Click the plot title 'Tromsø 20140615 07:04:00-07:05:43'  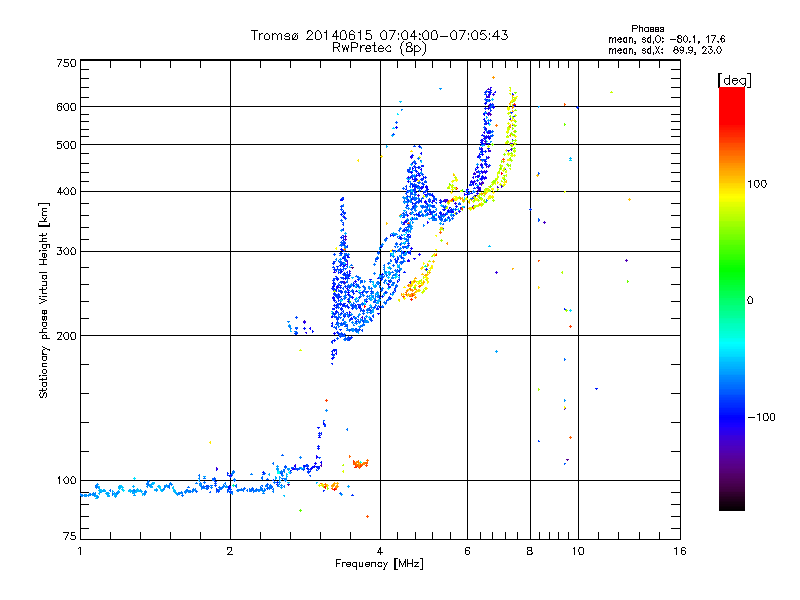pyautogui.click(x=379, y=35)
